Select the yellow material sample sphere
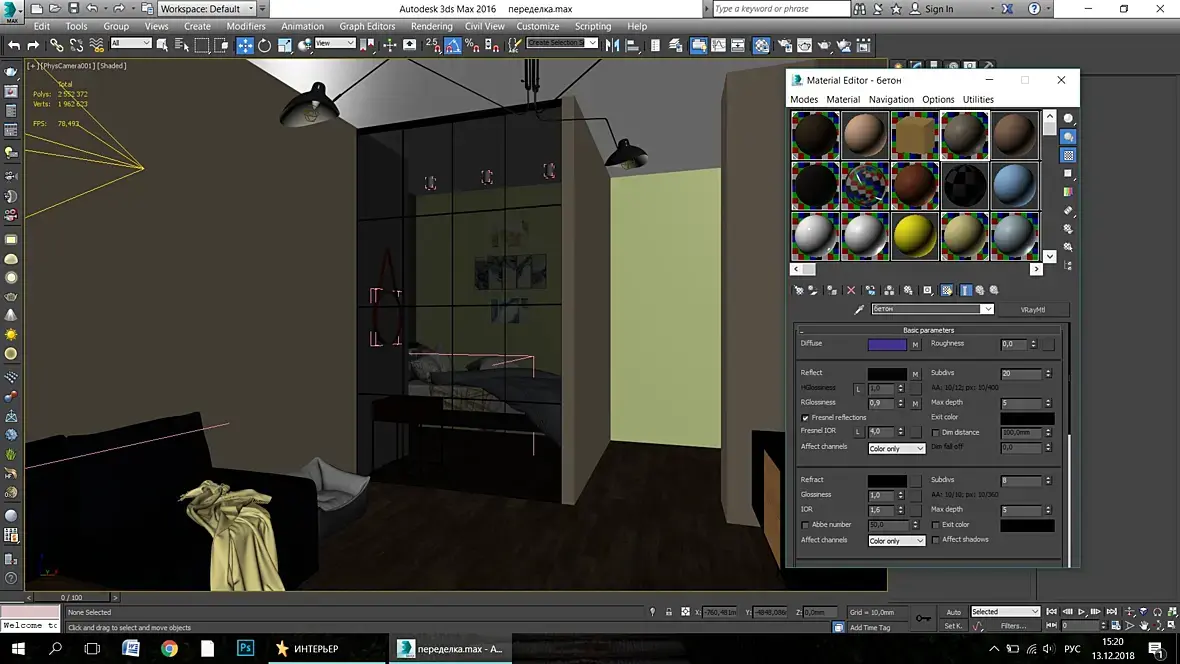Screen dimensions: 1180x664 point(915,236)
